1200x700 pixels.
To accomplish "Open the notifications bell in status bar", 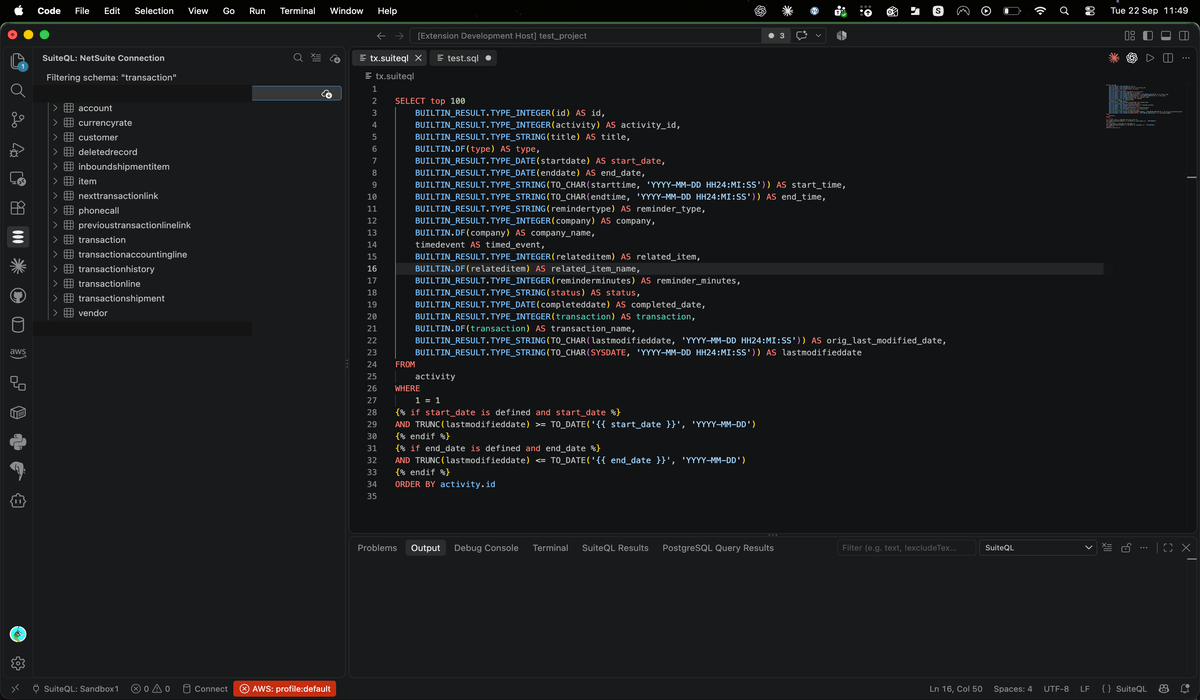I will point(1186,689).
